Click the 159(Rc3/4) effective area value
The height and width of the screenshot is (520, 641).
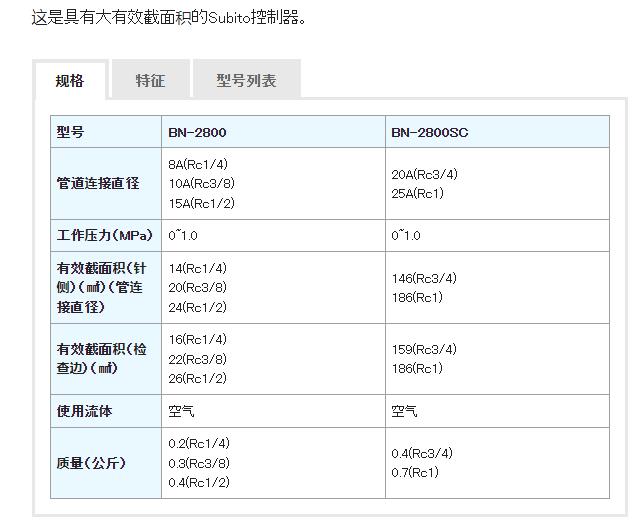(424, 349)
